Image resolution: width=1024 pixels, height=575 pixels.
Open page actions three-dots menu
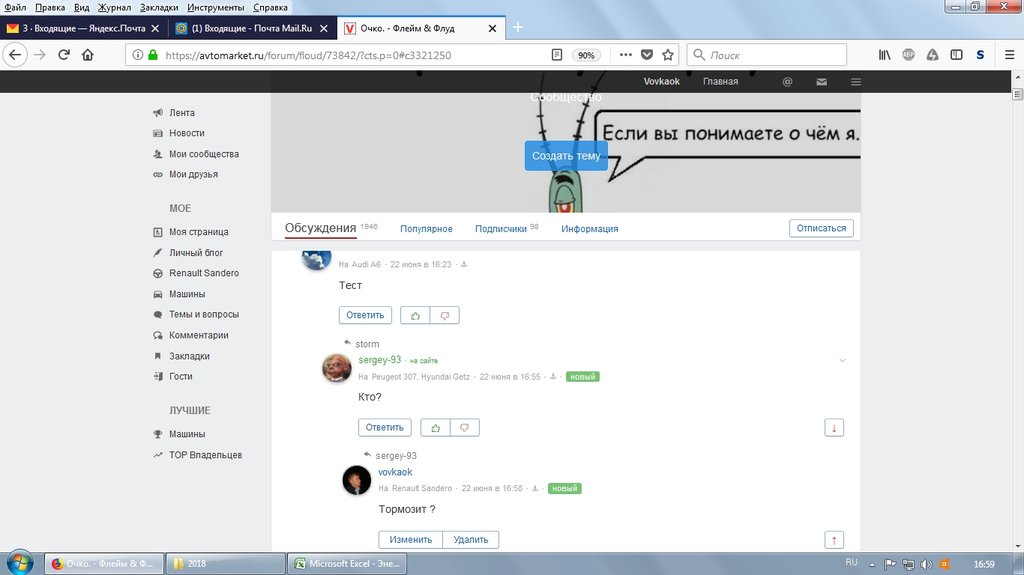pyautogui.click(x=626, y=55)
